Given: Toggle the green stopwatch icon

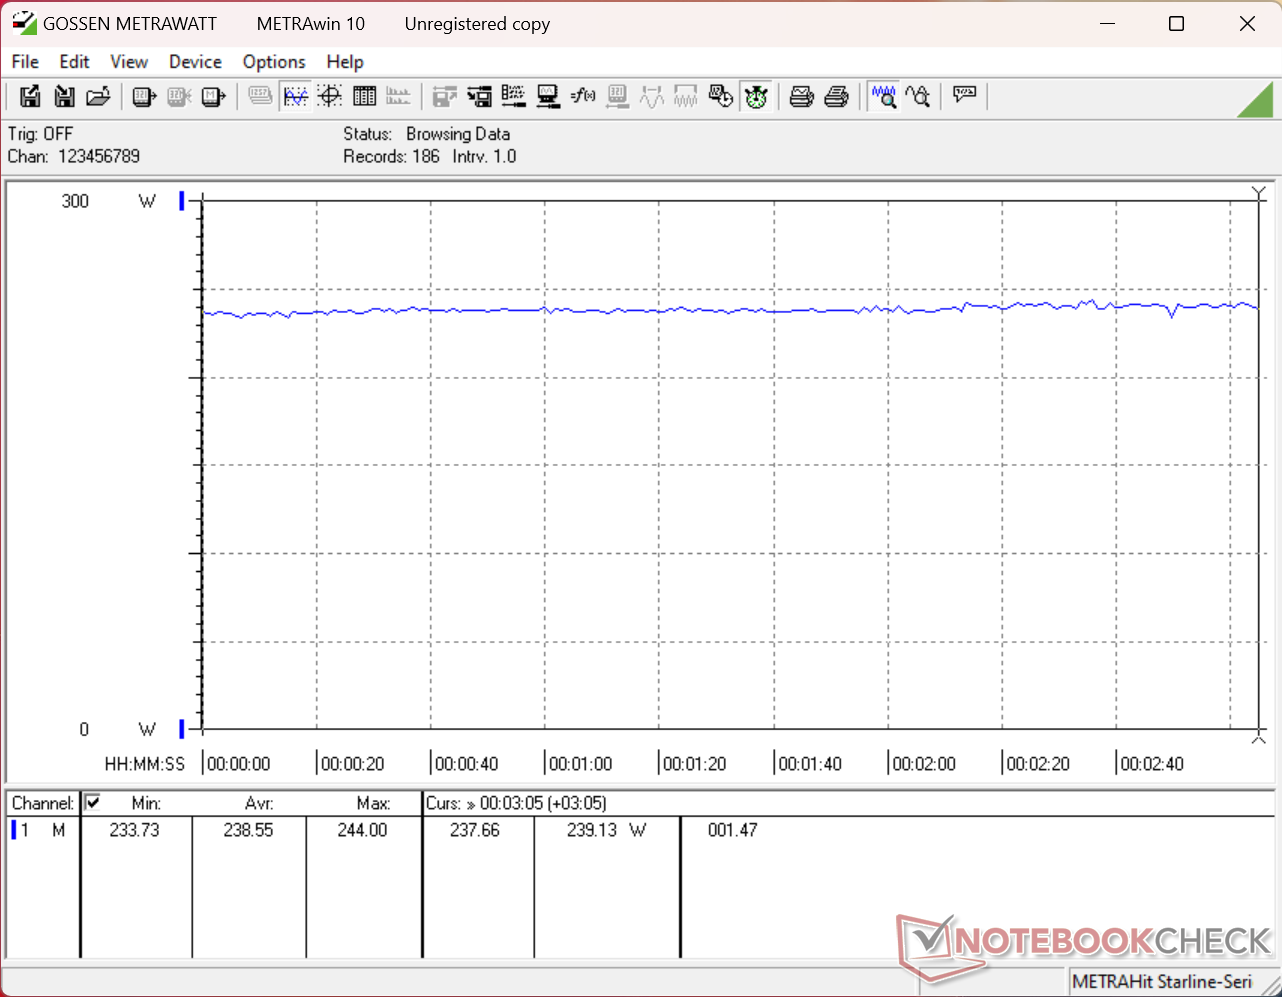Looking at the screenshot, I should point(756,96).
